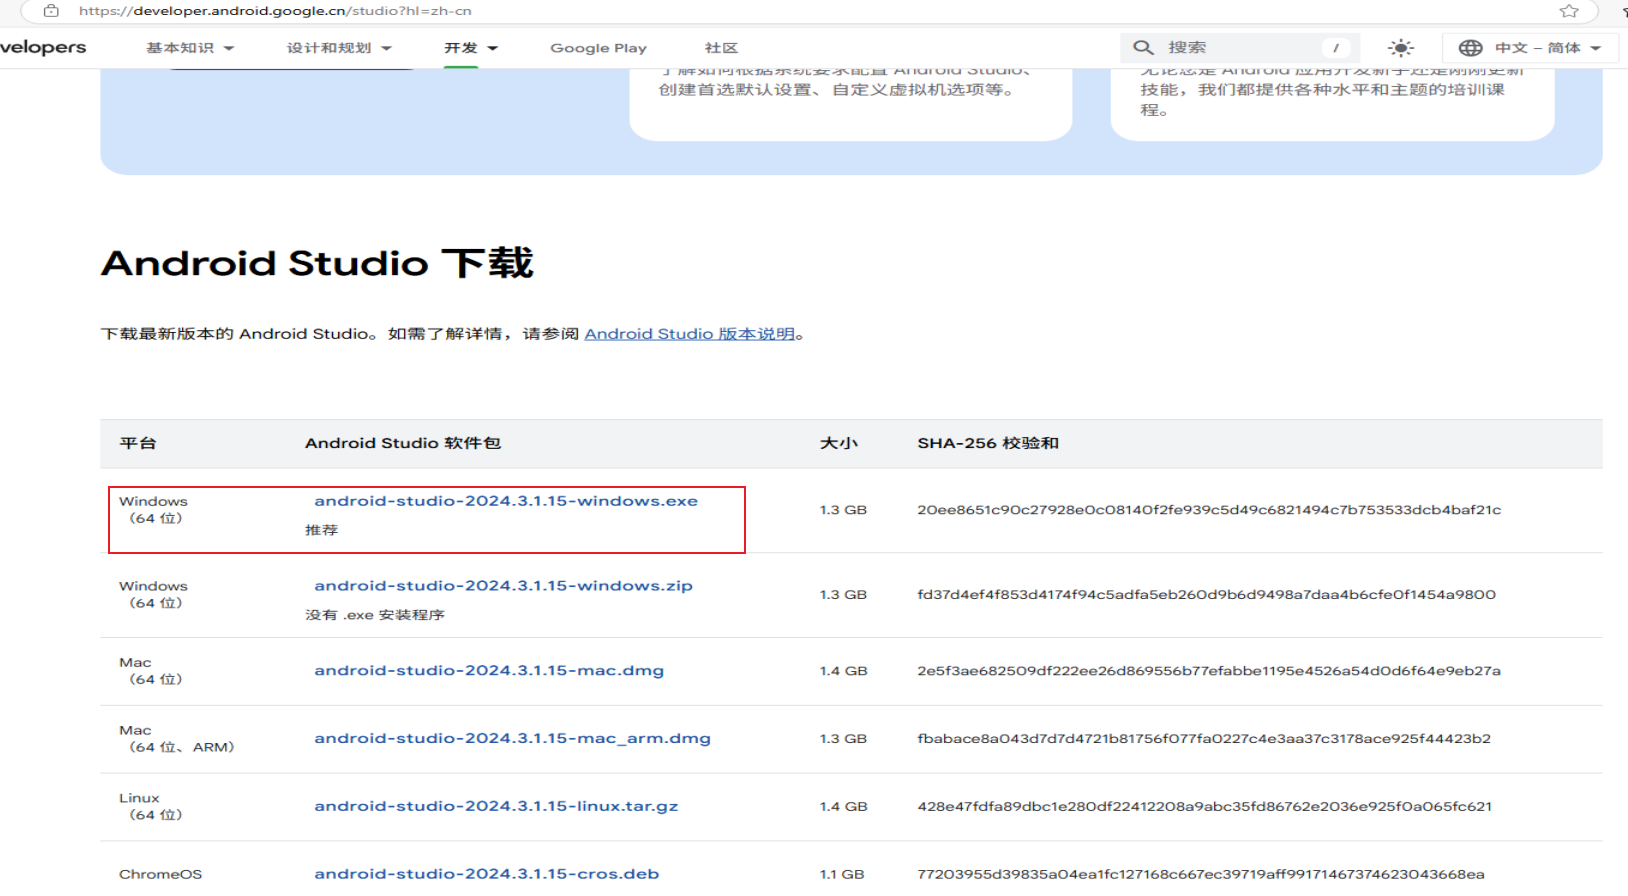
Task: Download android-studio-2024.3.1.15-windows.zip
Action: pyautogui.click(x=503, y=586)
